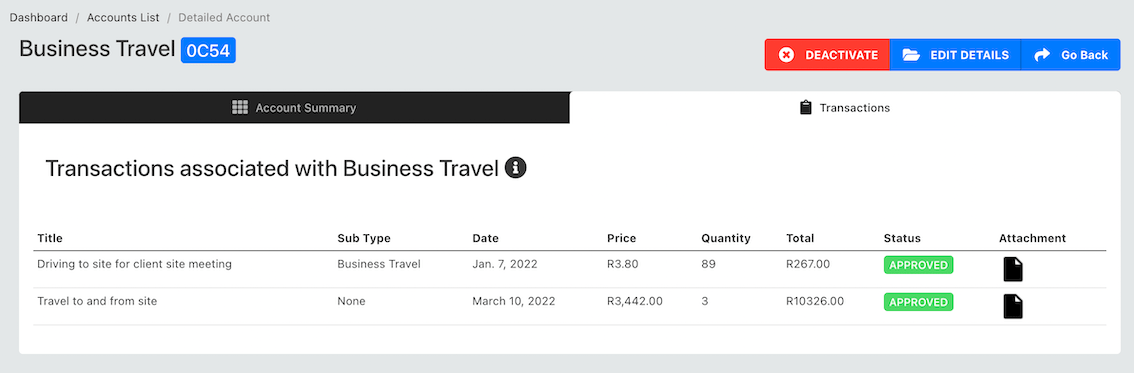Open Edit Details for the account
Image resolution: width=1134 pixels, height=373 pixels.
955,55
